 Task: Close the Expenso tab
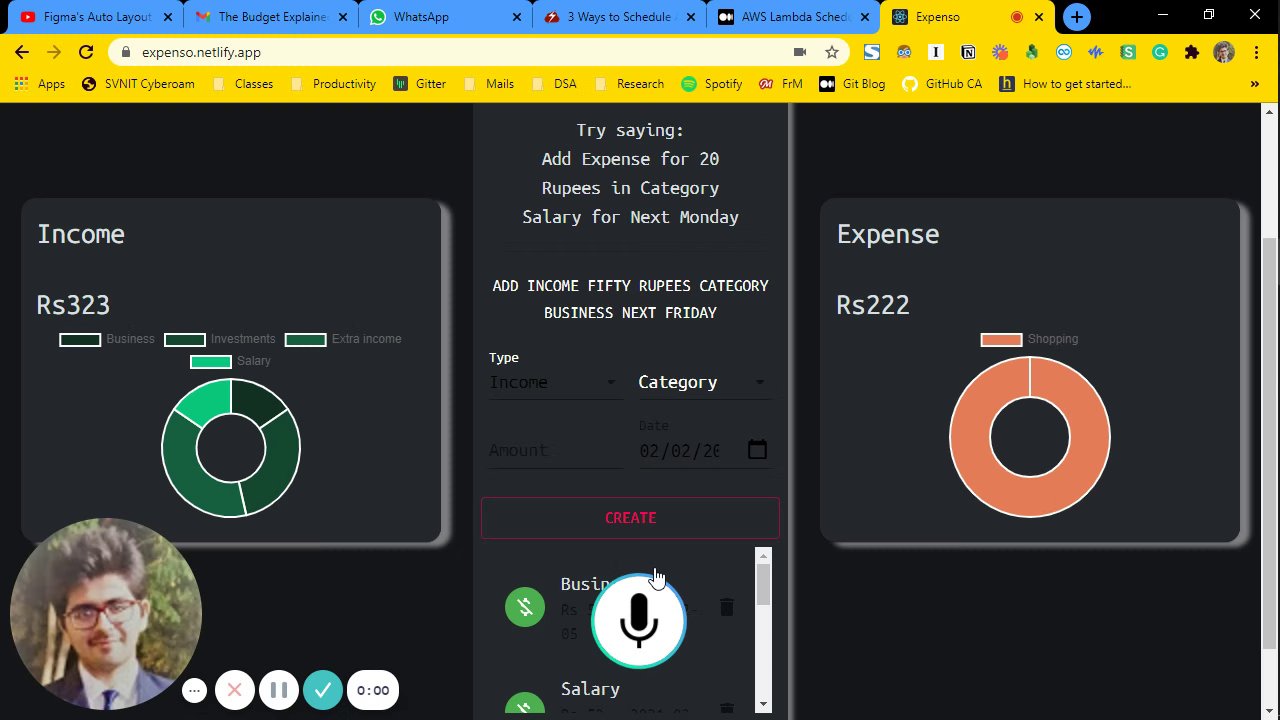point(1039,17)
